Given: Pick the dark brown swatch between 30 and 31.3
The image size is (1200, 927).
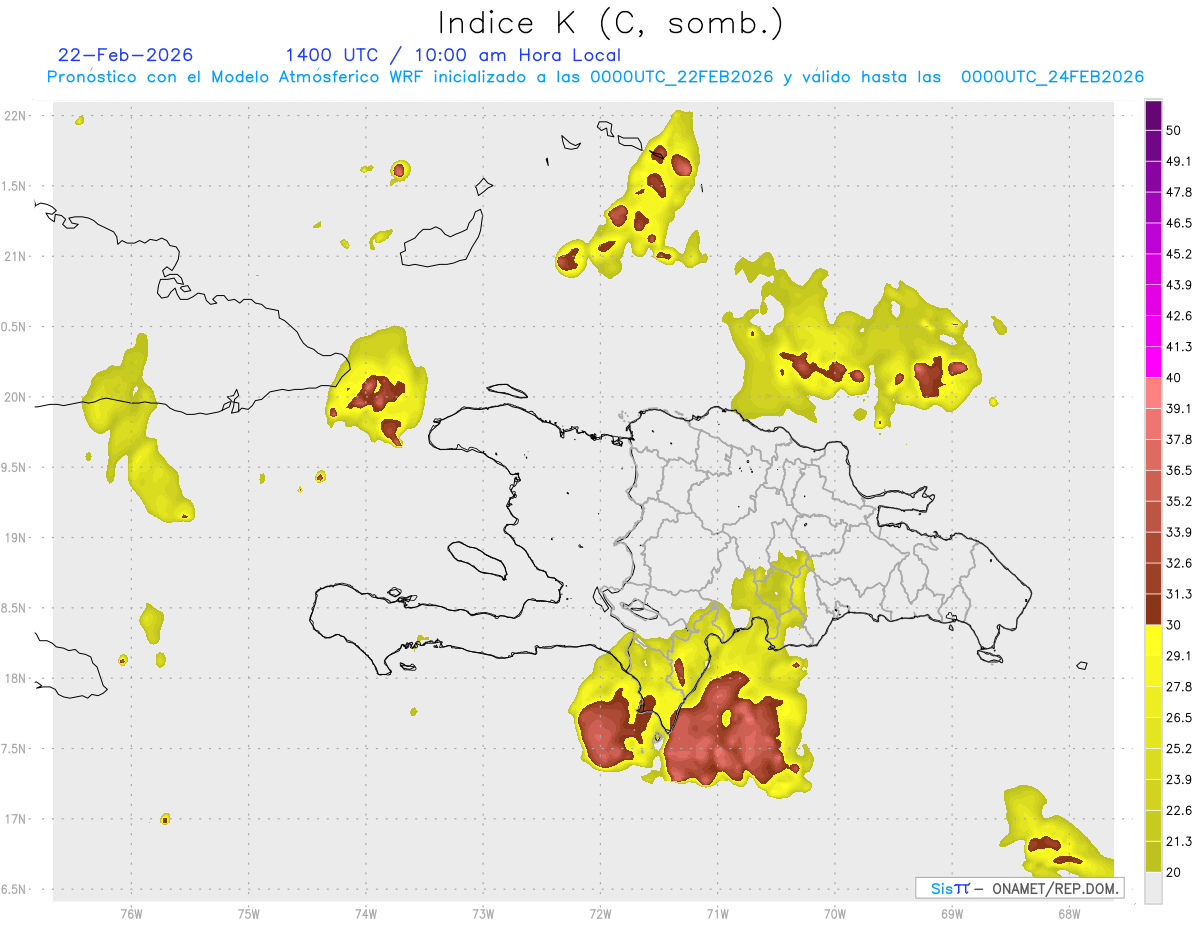Looking at the screenshot, I should 1153,610.
